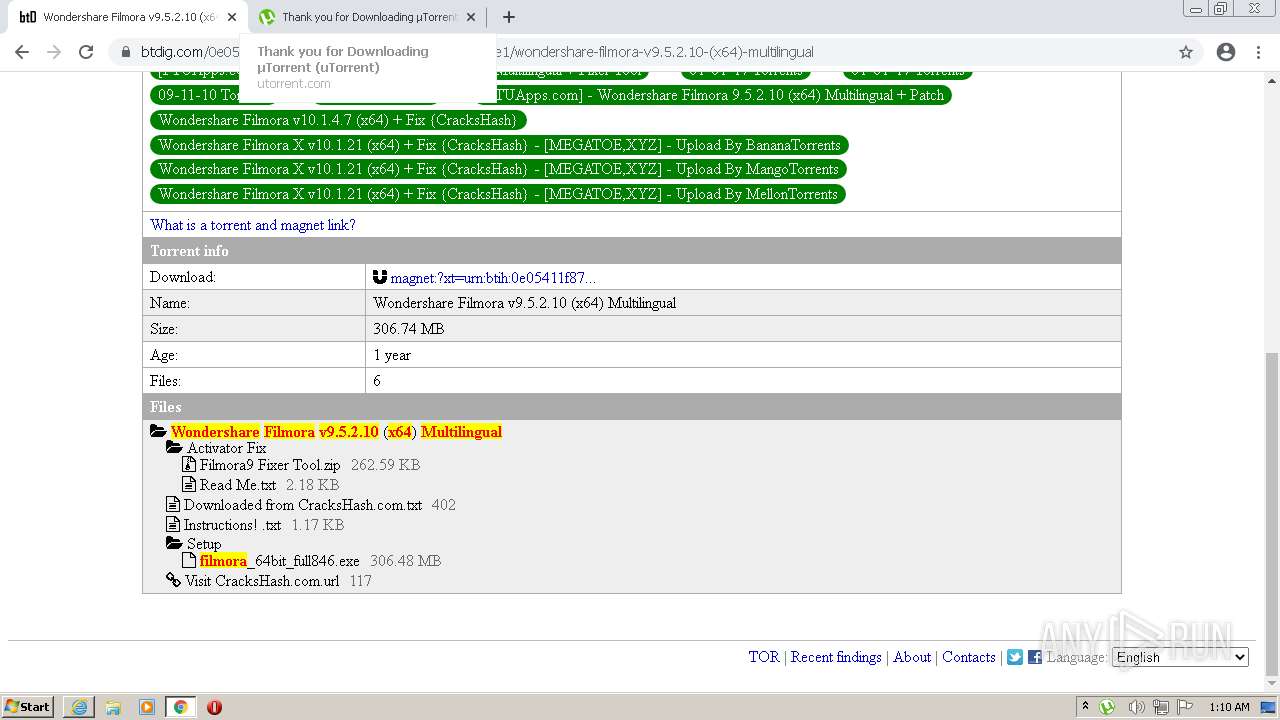Click the Visit CracksHash.com.url link icon
This screenshot has width=1280, height=720.
click(174, 580)
